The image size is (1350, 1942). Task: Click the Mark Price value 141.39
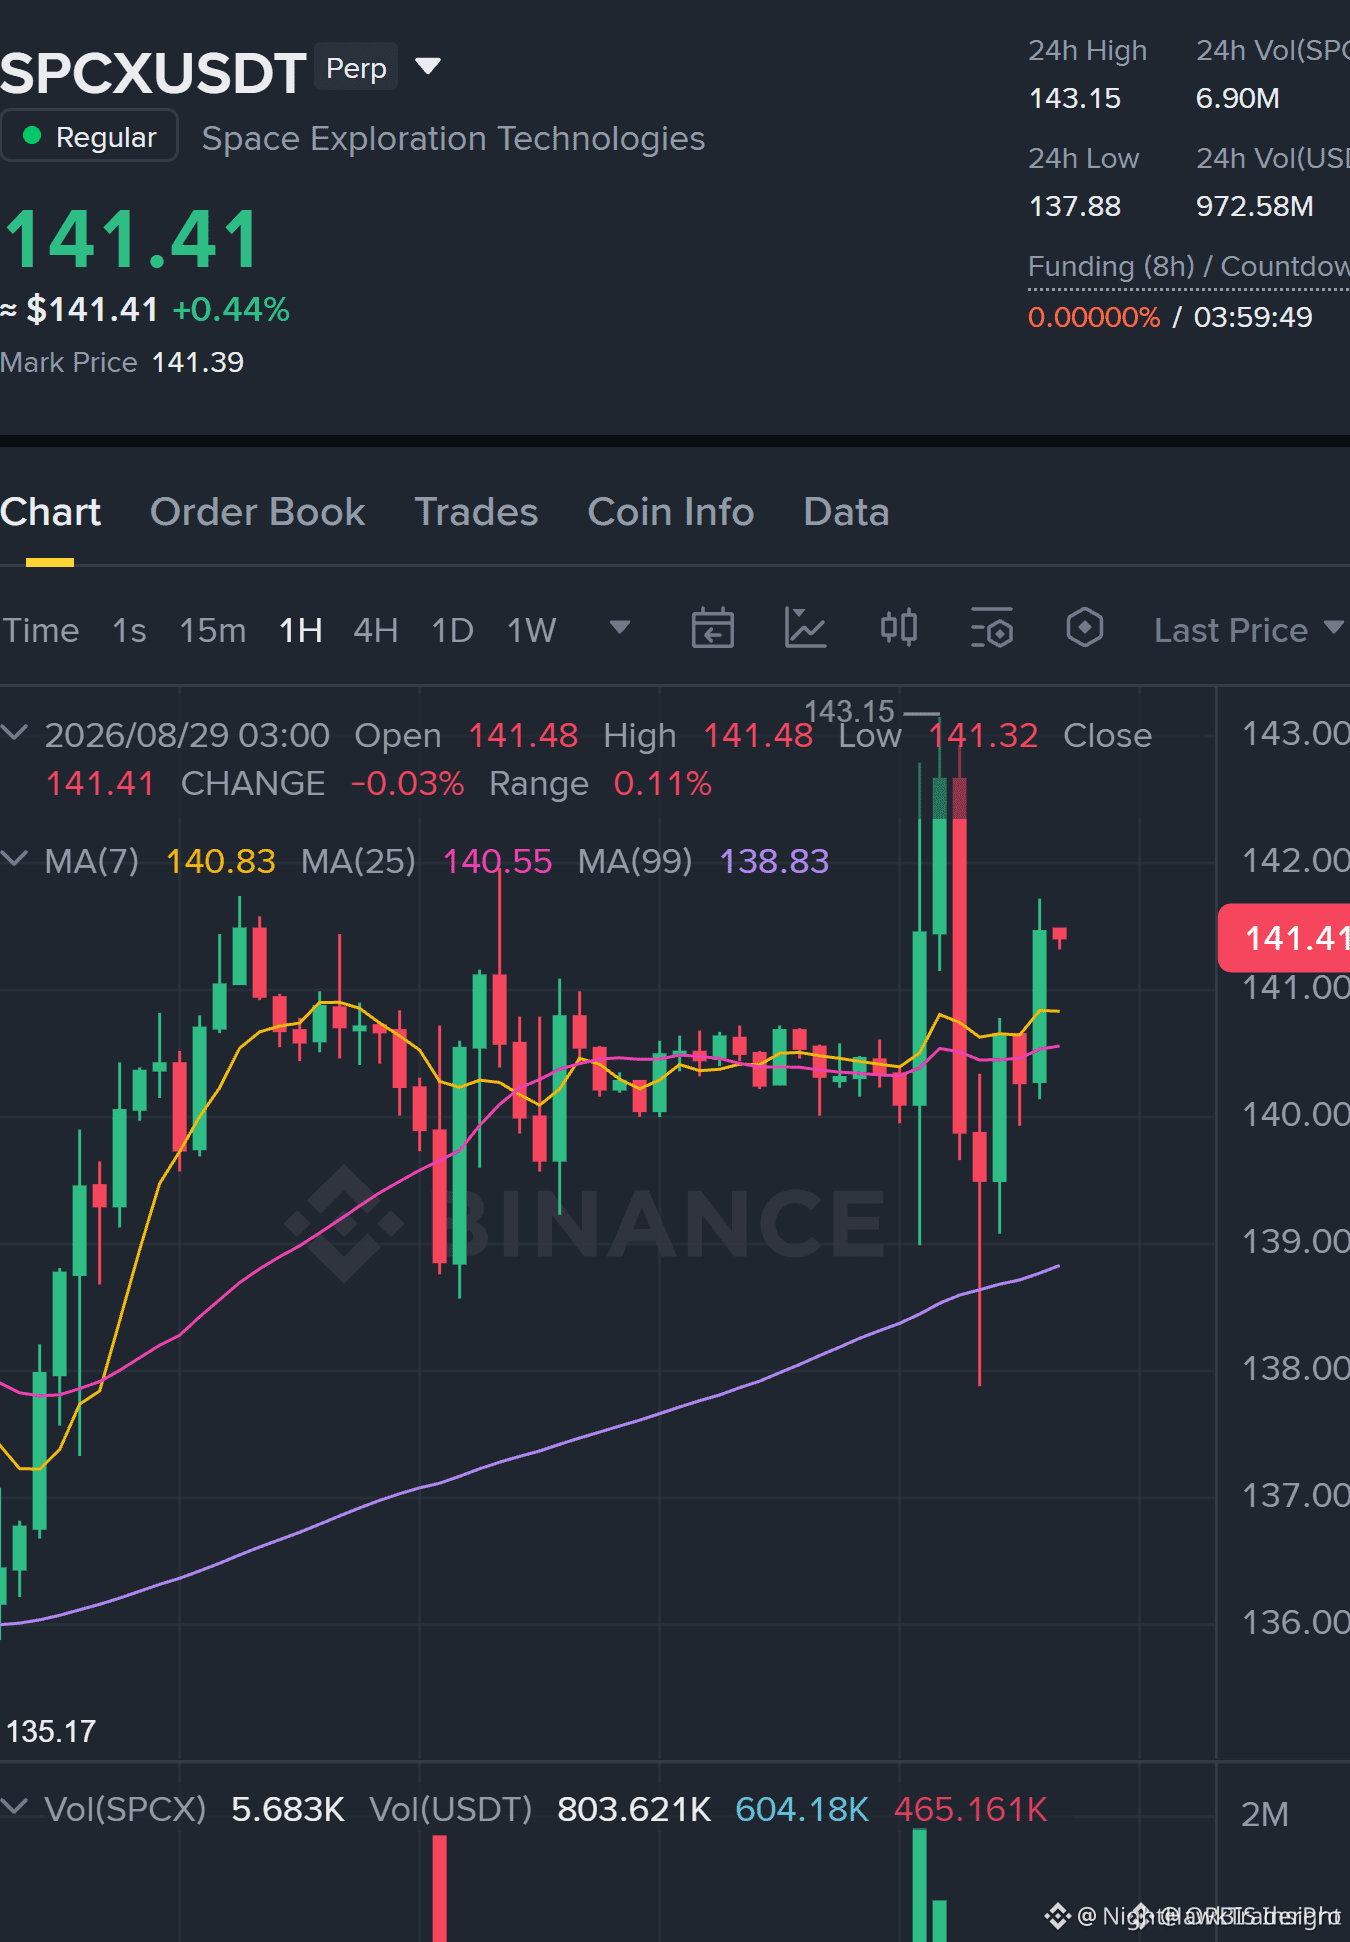[198, 362]
